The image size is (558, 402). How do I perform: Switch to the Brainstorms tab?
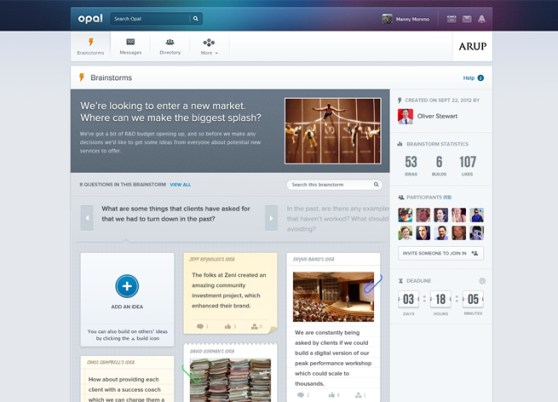coord(91,46)
